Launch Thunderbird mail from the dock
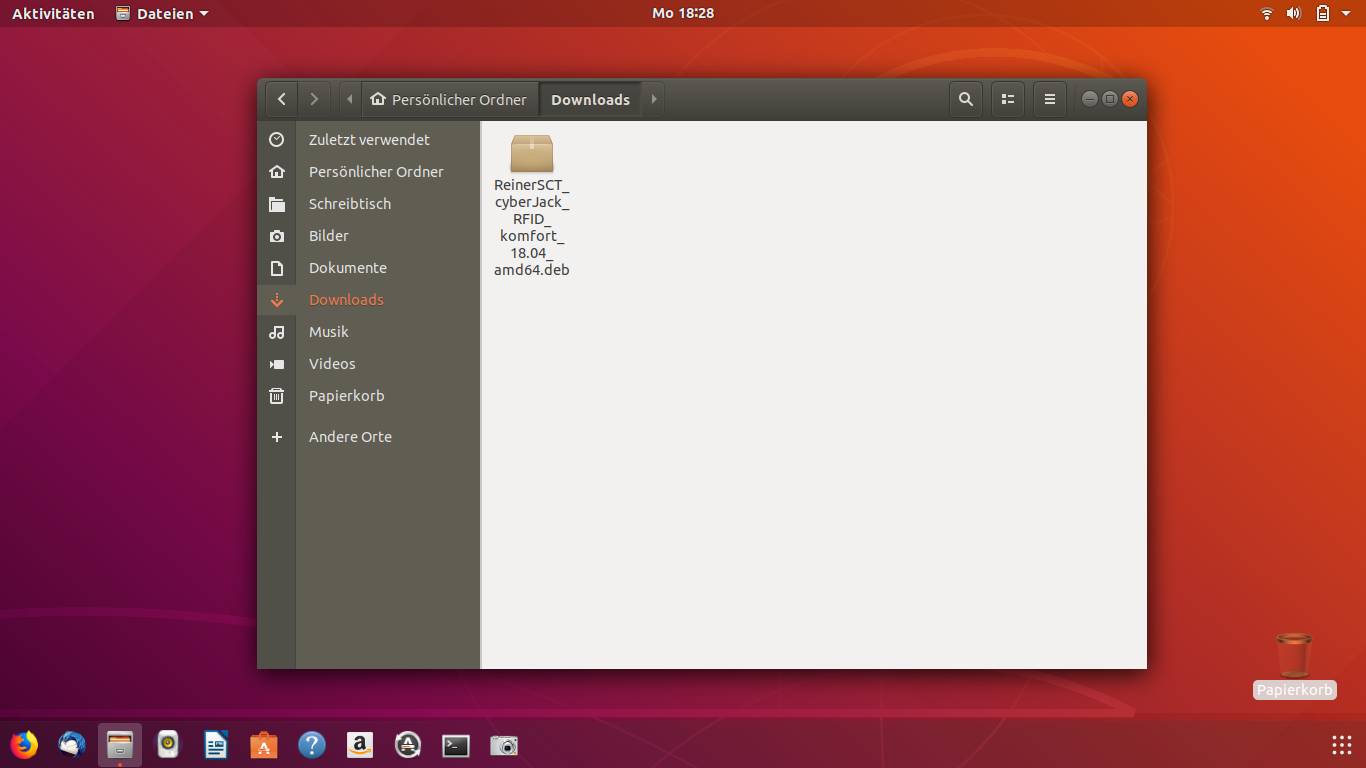Viewport: 1366px width, 768px height. click(72, 745)
